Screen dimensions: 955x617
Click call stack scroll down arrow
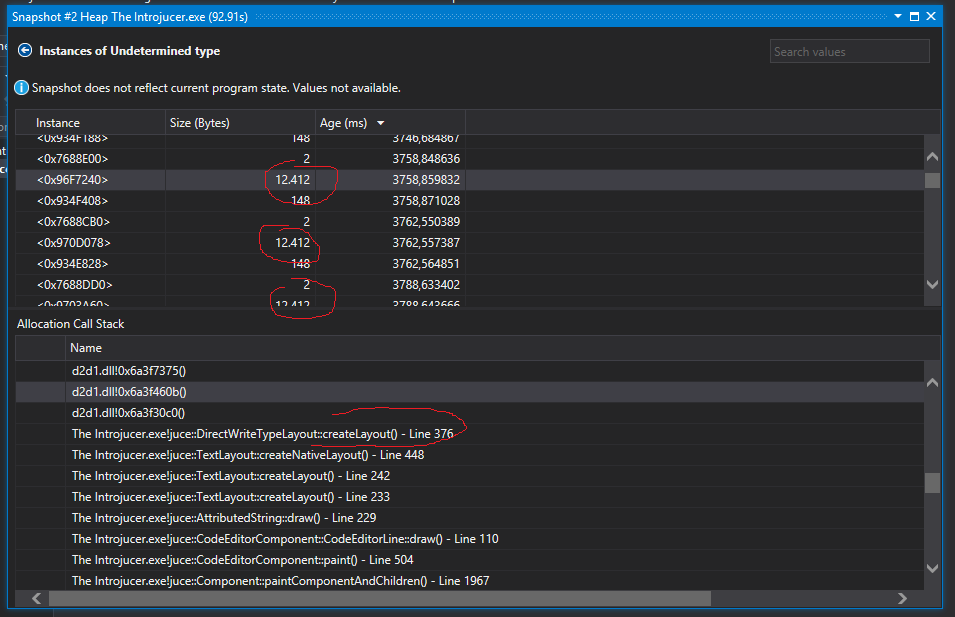tap(932, 568)
